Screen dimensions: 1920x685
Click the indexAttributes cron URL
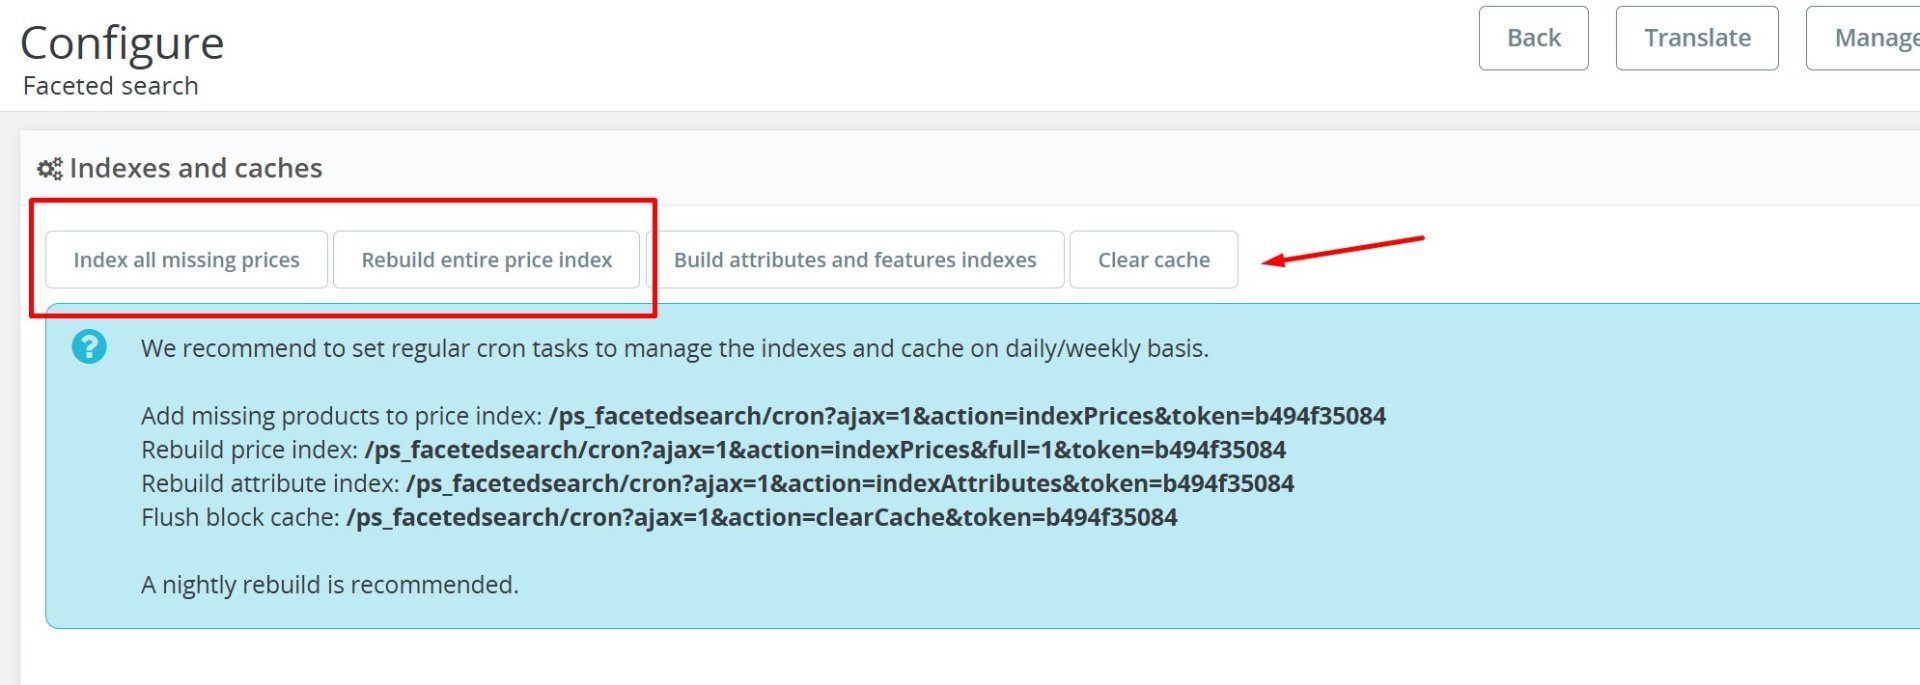849,484
